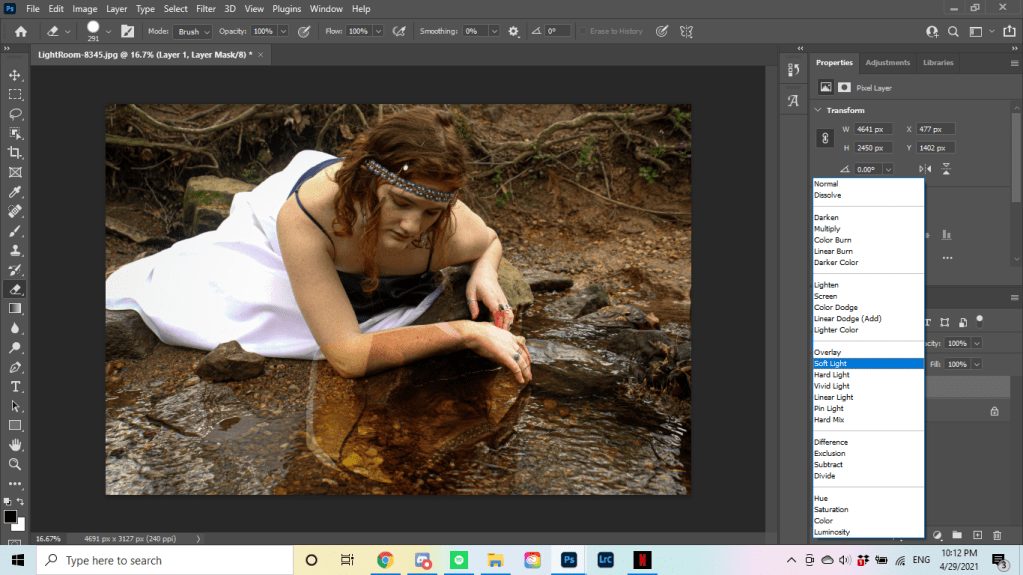Choose the Hand tool
This screenshot has height=575, width=1023.
pos(15,445)
